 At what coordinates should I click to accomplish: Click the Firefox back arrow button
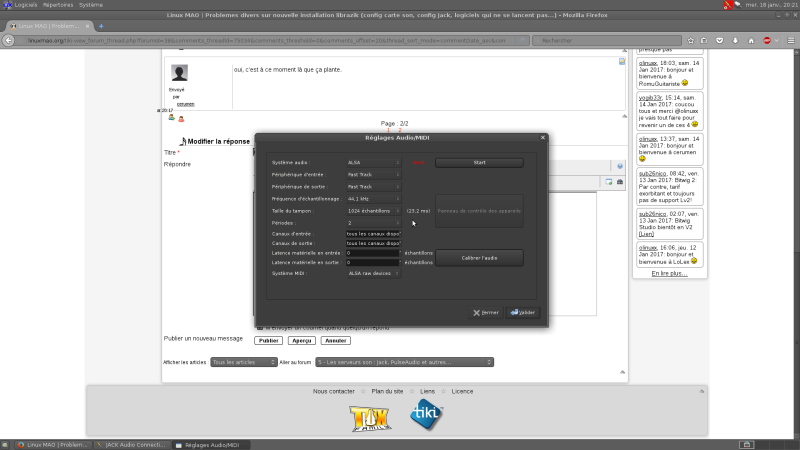point(9,40)
